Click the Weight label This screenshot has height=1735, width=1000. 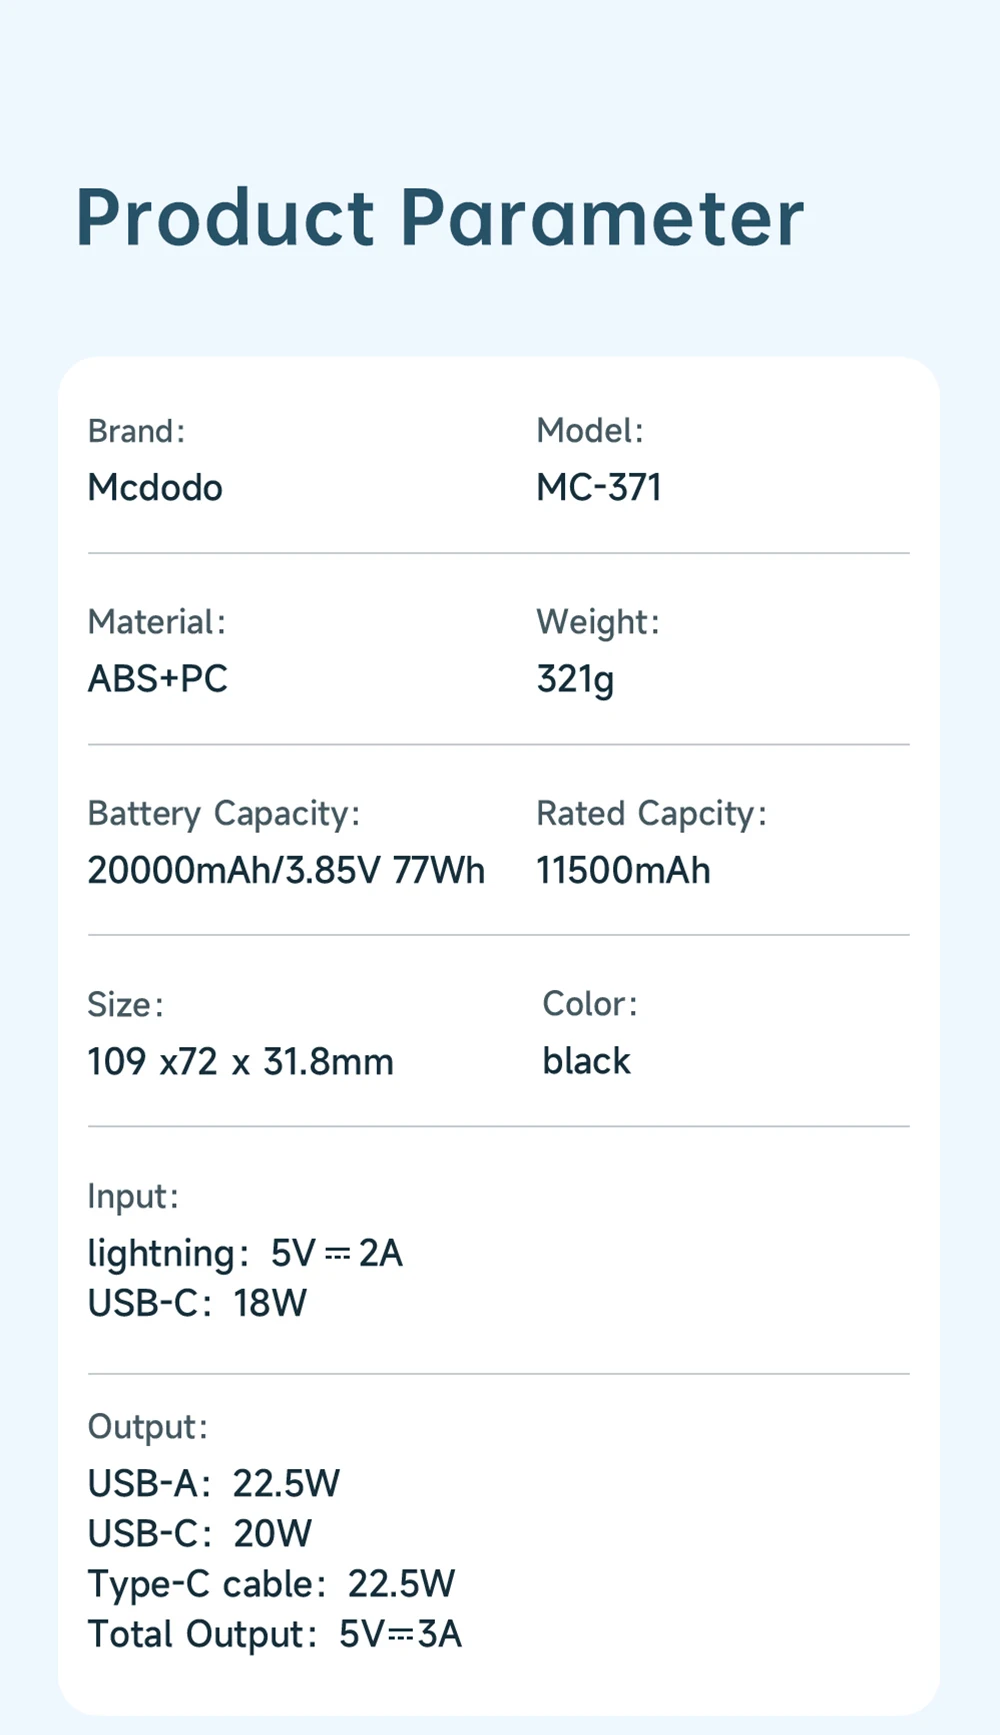click(x=597, y=622)
